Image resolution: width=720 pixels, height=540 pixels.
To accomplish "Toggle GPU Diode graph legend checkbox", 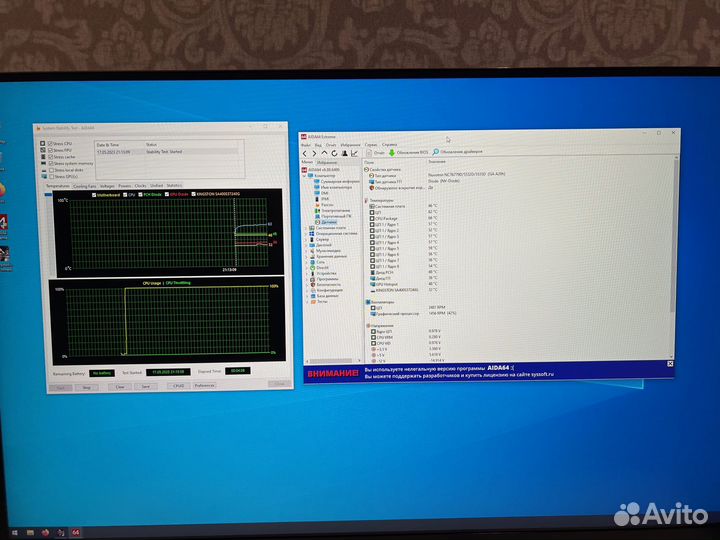I will (x=167, y=194).
